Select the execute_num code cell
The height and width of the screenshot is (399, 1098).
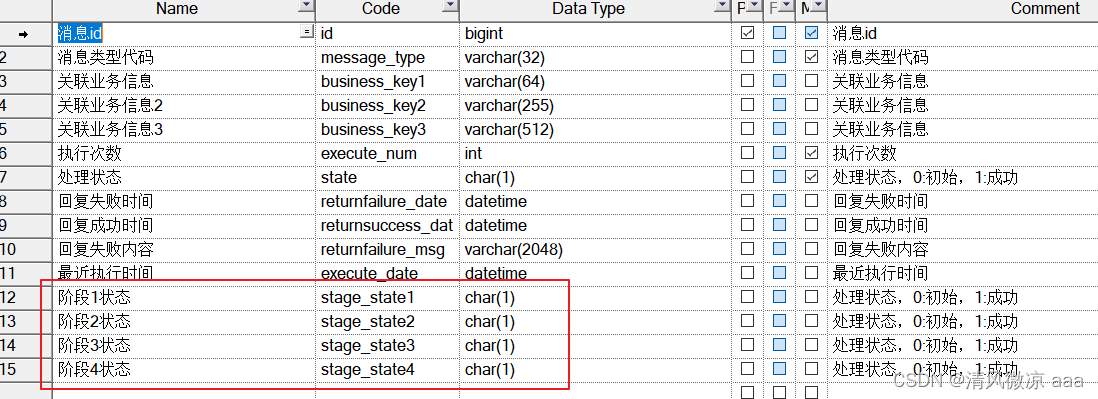(387, 153)
